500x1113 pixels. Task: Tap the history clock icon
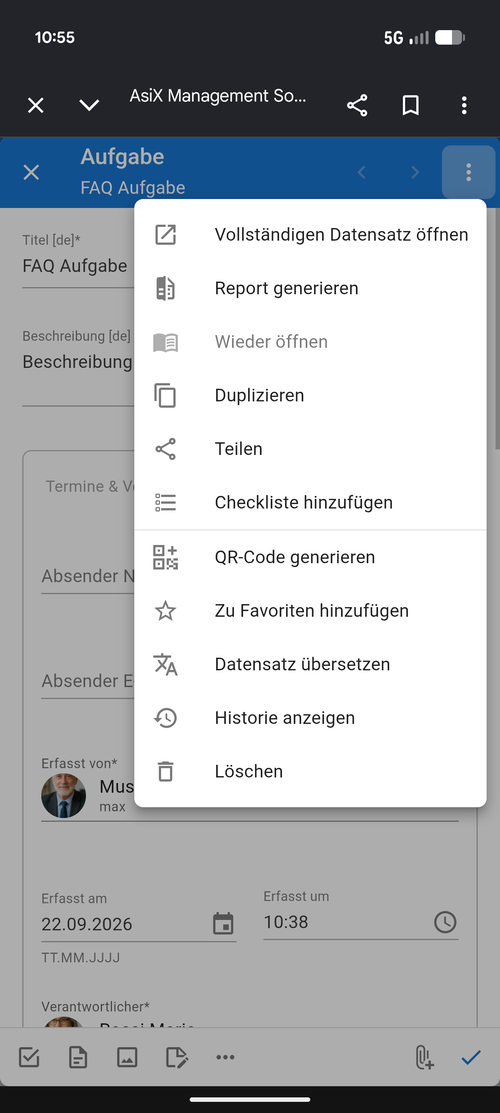[x=165, y=718]
